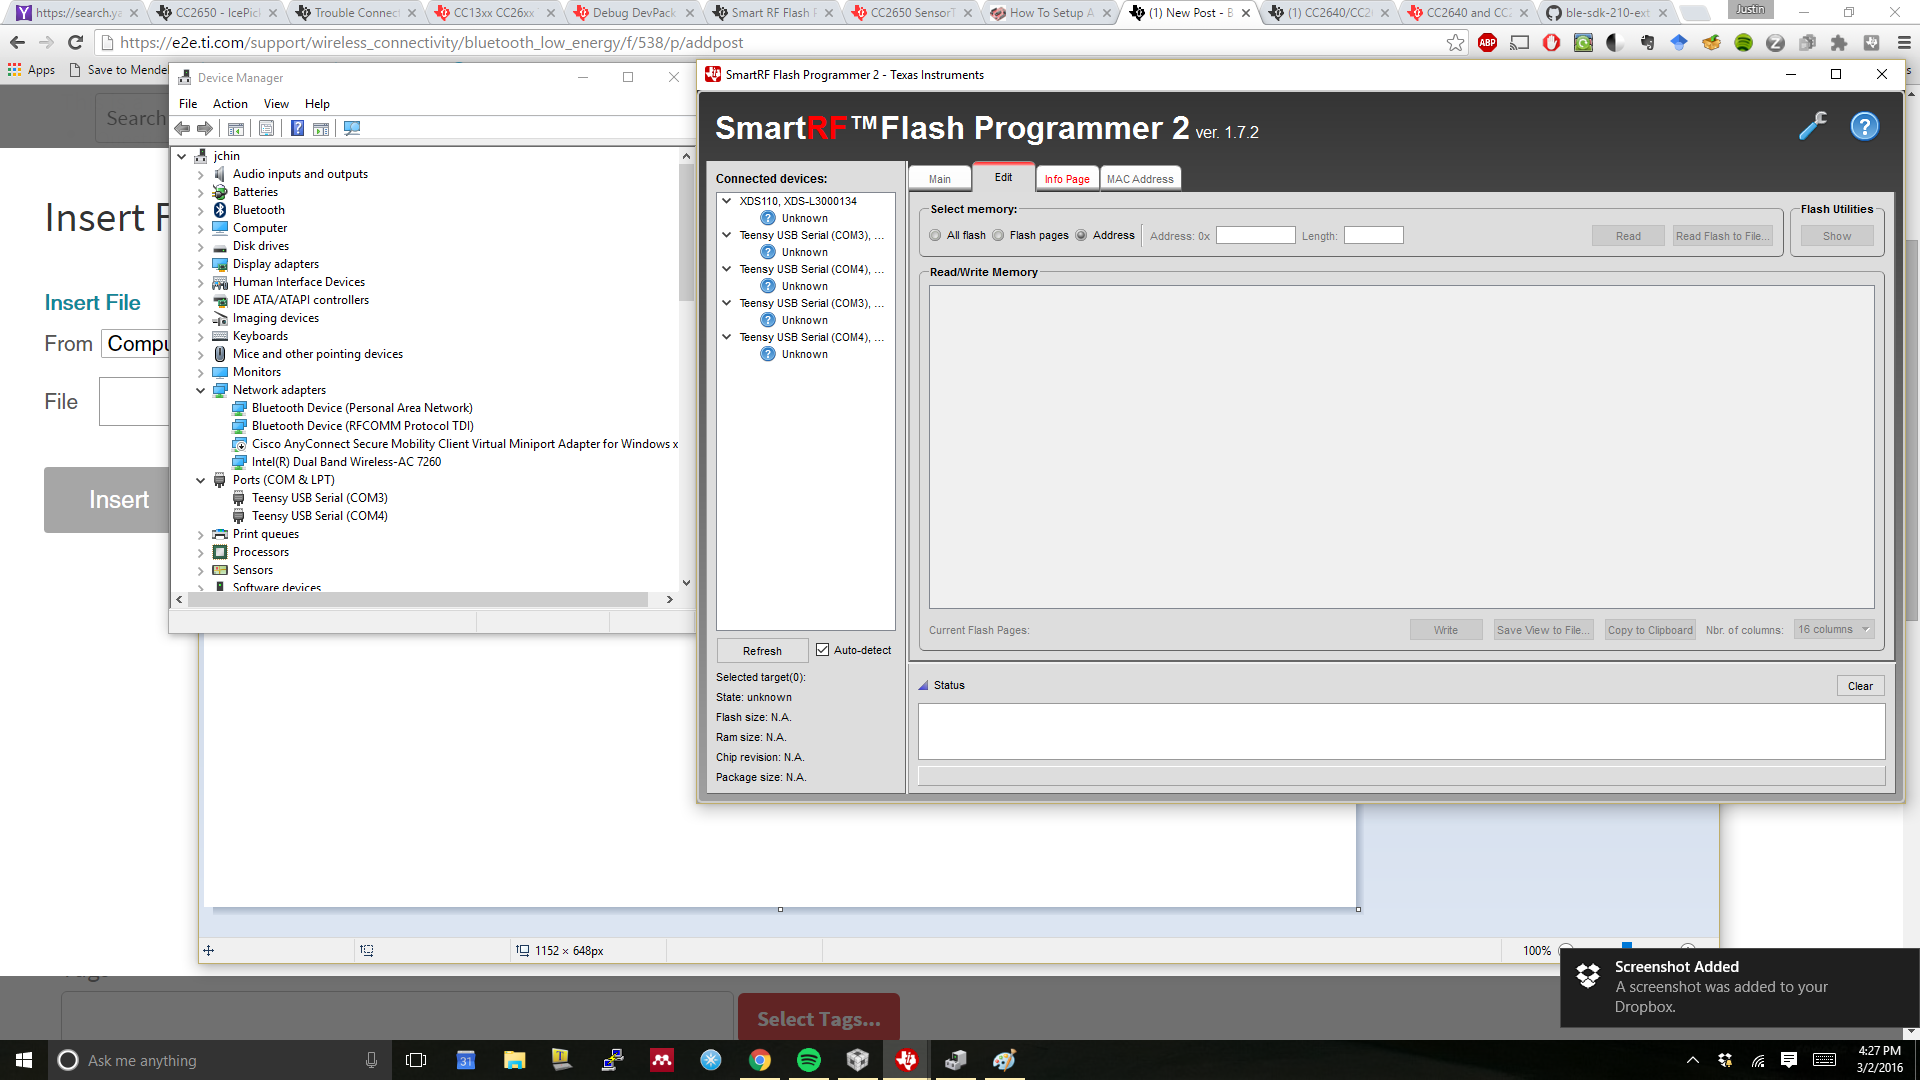Click the Show/Hide console tree toolbar icon
This screenshot has width=1920, height=1080.
(236, 128)
